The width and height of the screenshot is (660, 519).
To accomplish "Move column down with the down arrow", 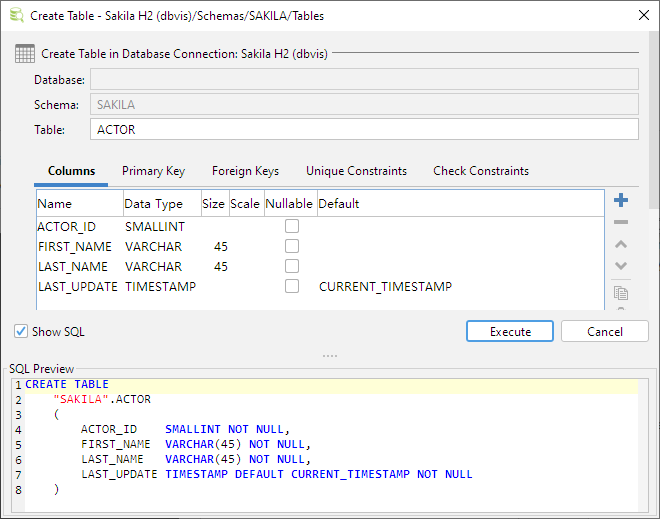I will click(x=621, y=266).
